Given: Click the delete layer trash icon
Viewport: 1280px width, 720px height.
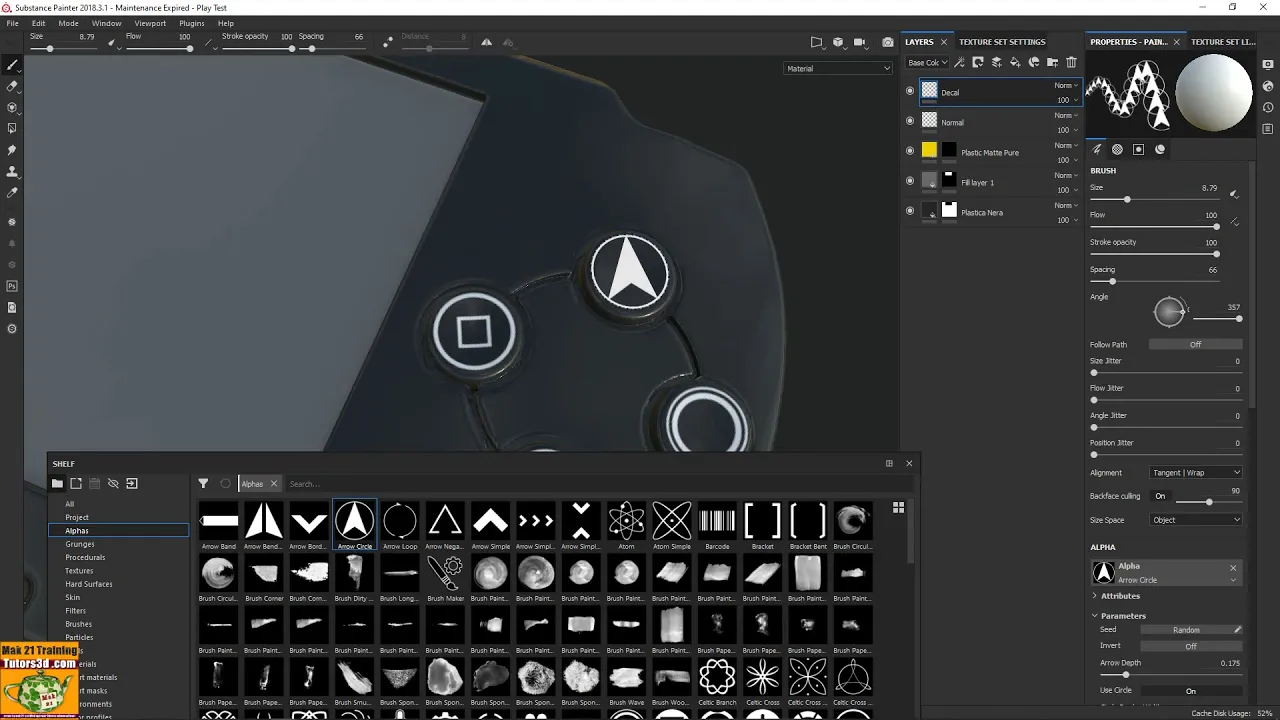Looking at the screenshot, I should click(1071, 62).
